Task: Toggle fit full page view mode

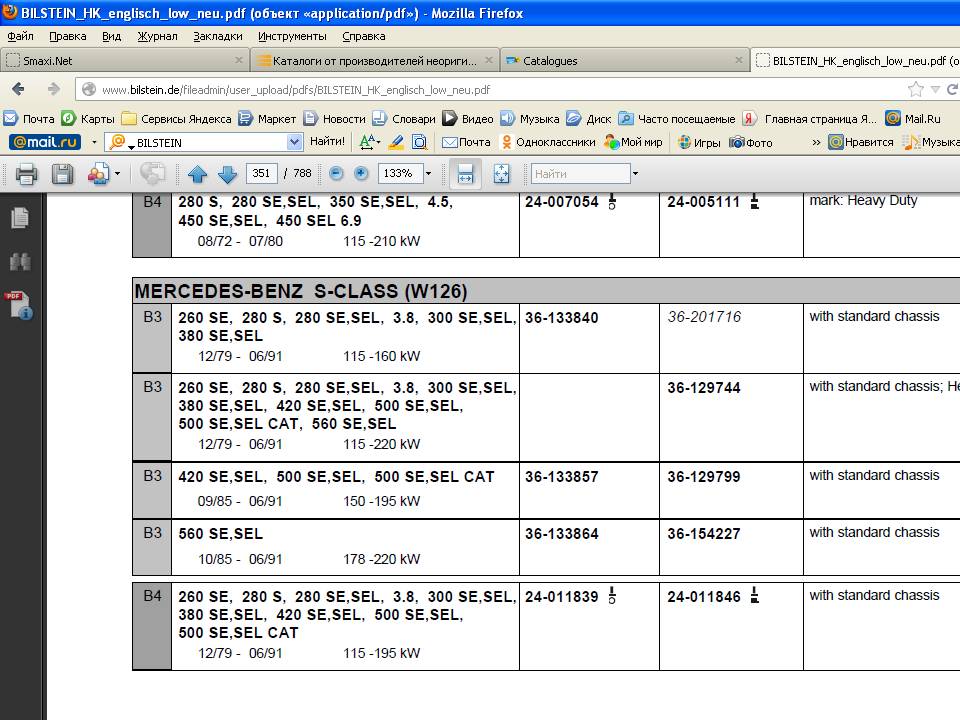Action: (501, 174)
